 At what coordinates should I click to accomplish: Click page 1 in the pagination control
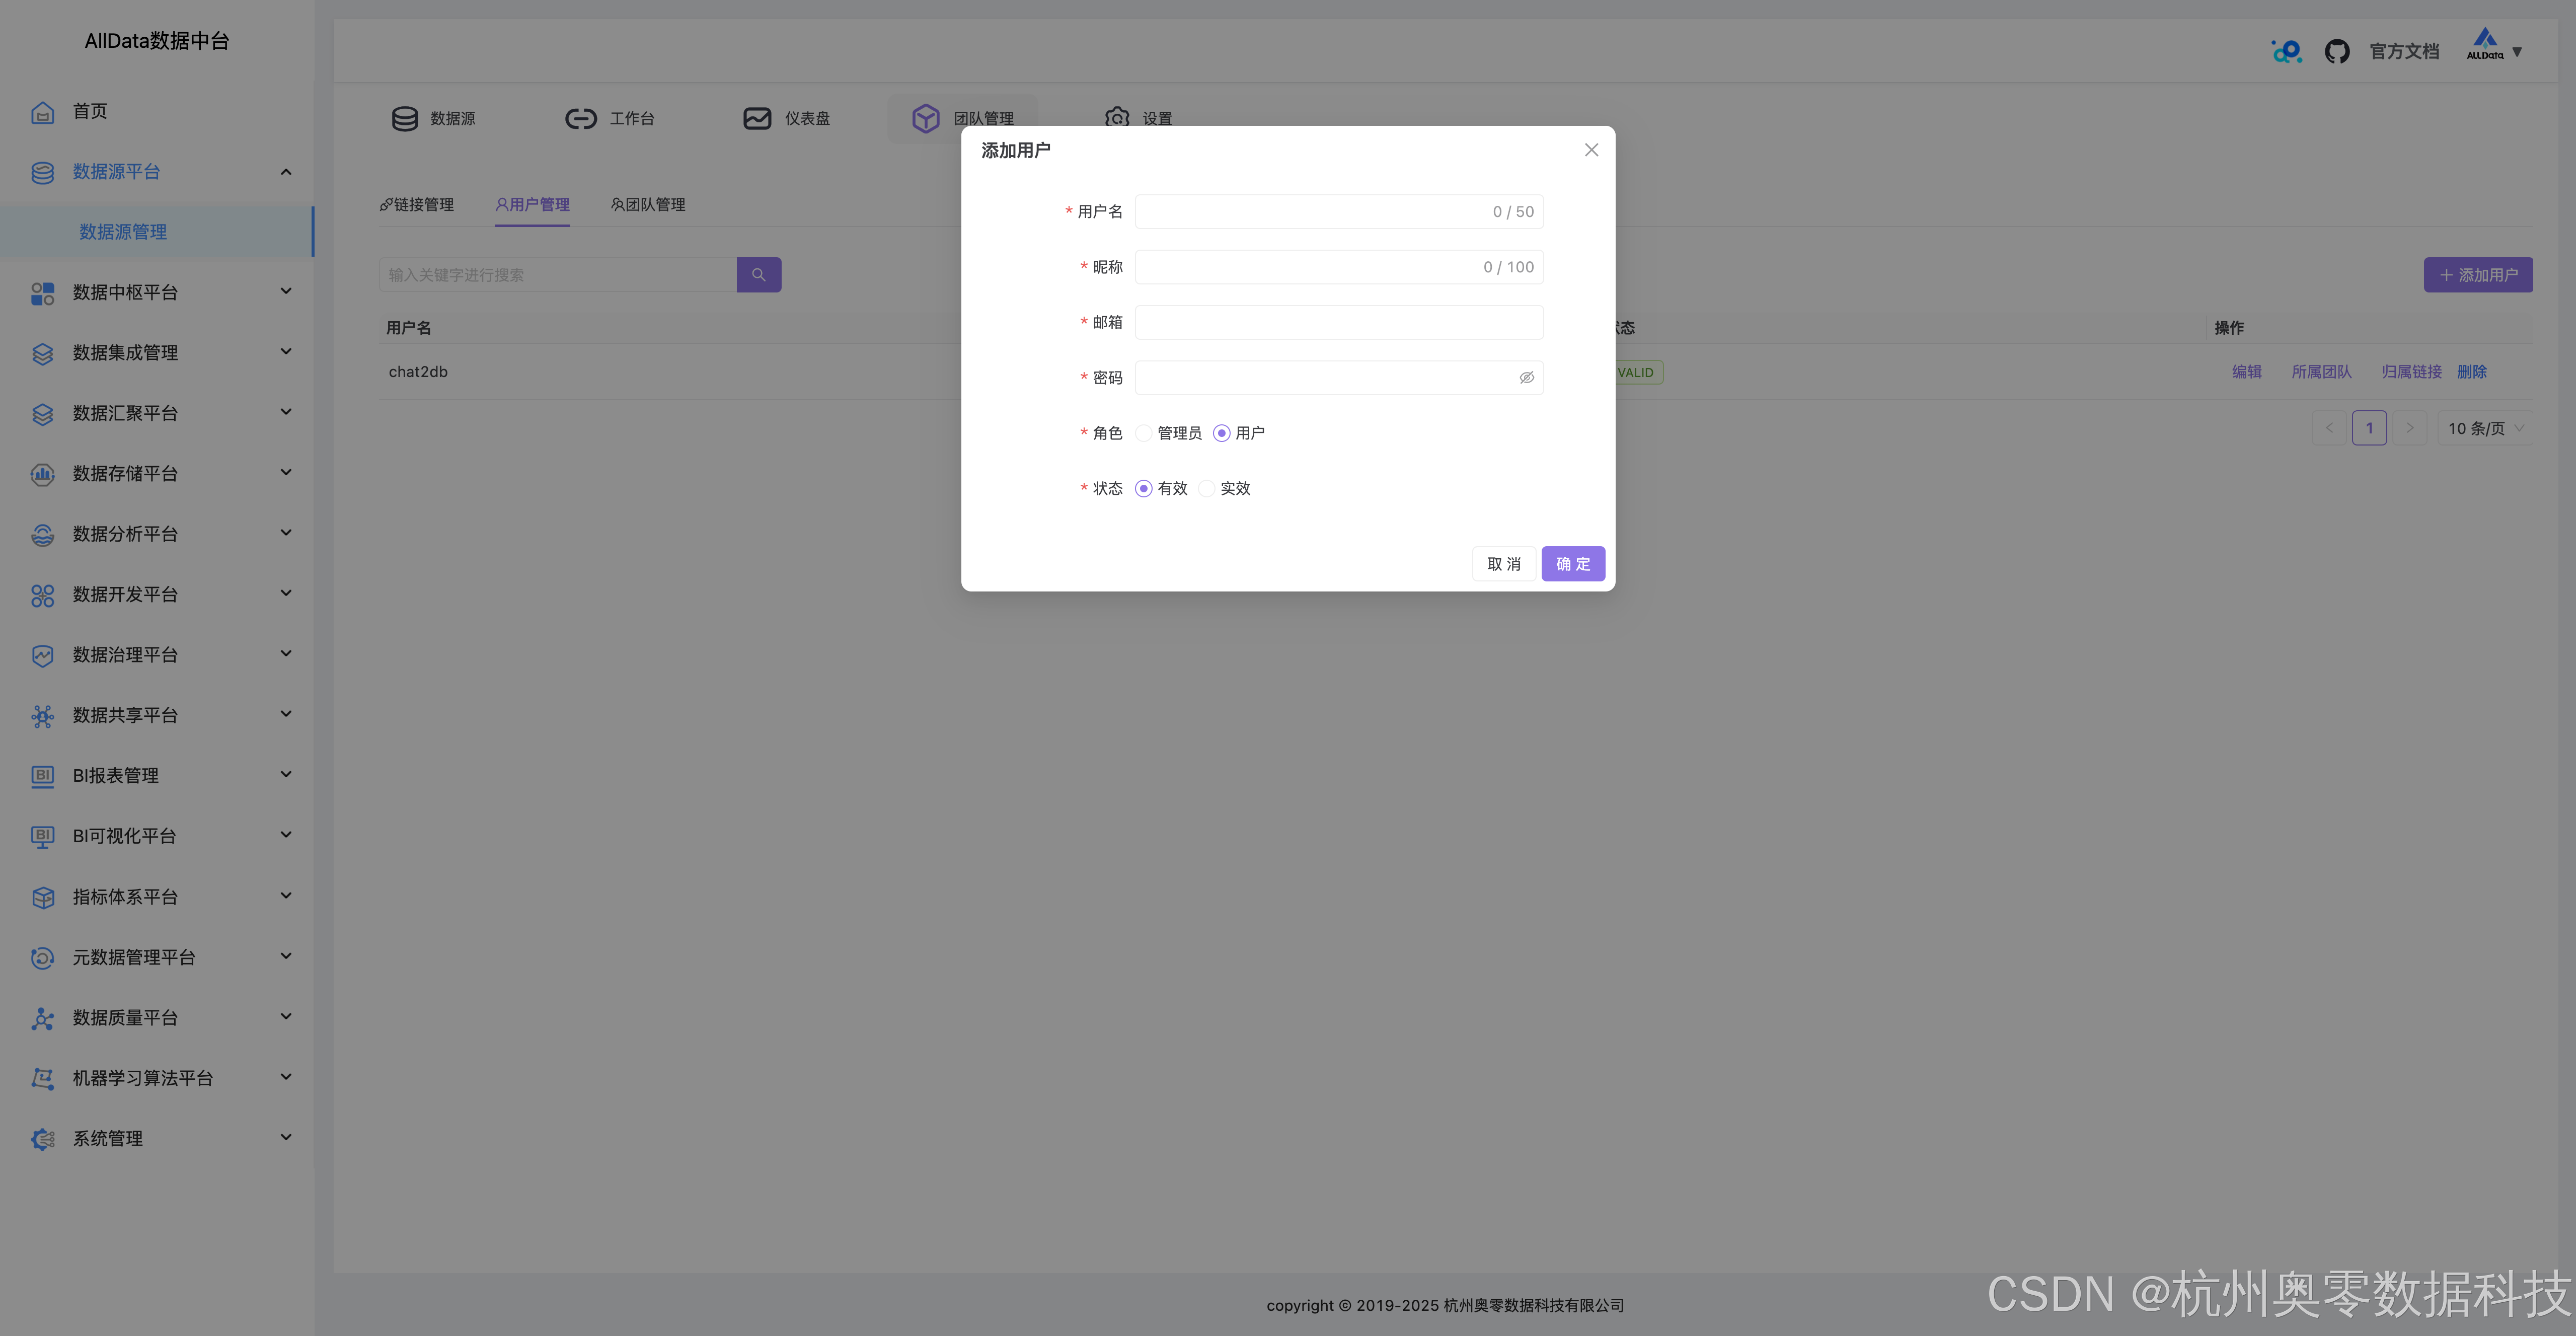[2370, 427]
